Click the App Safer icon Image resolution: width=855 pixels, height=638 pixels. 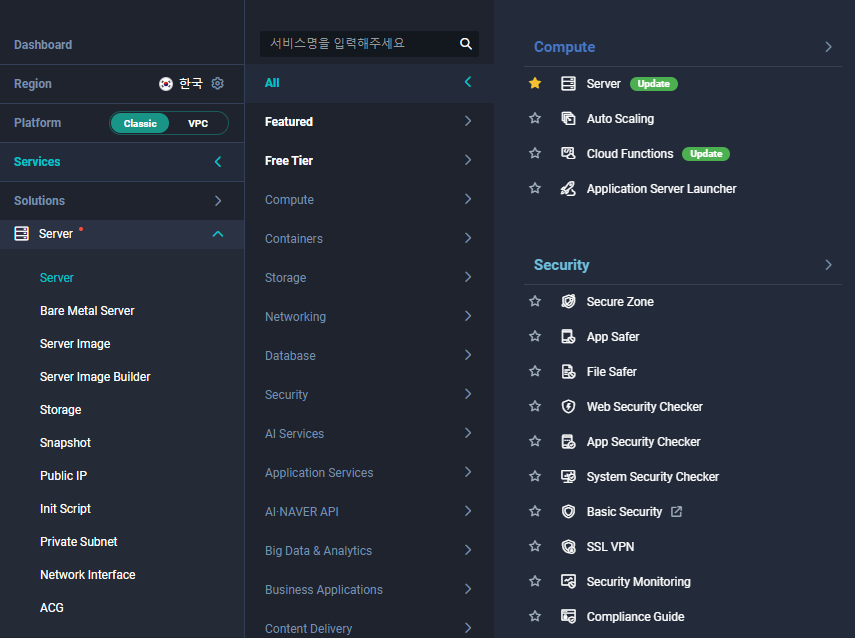pos(568,336)
